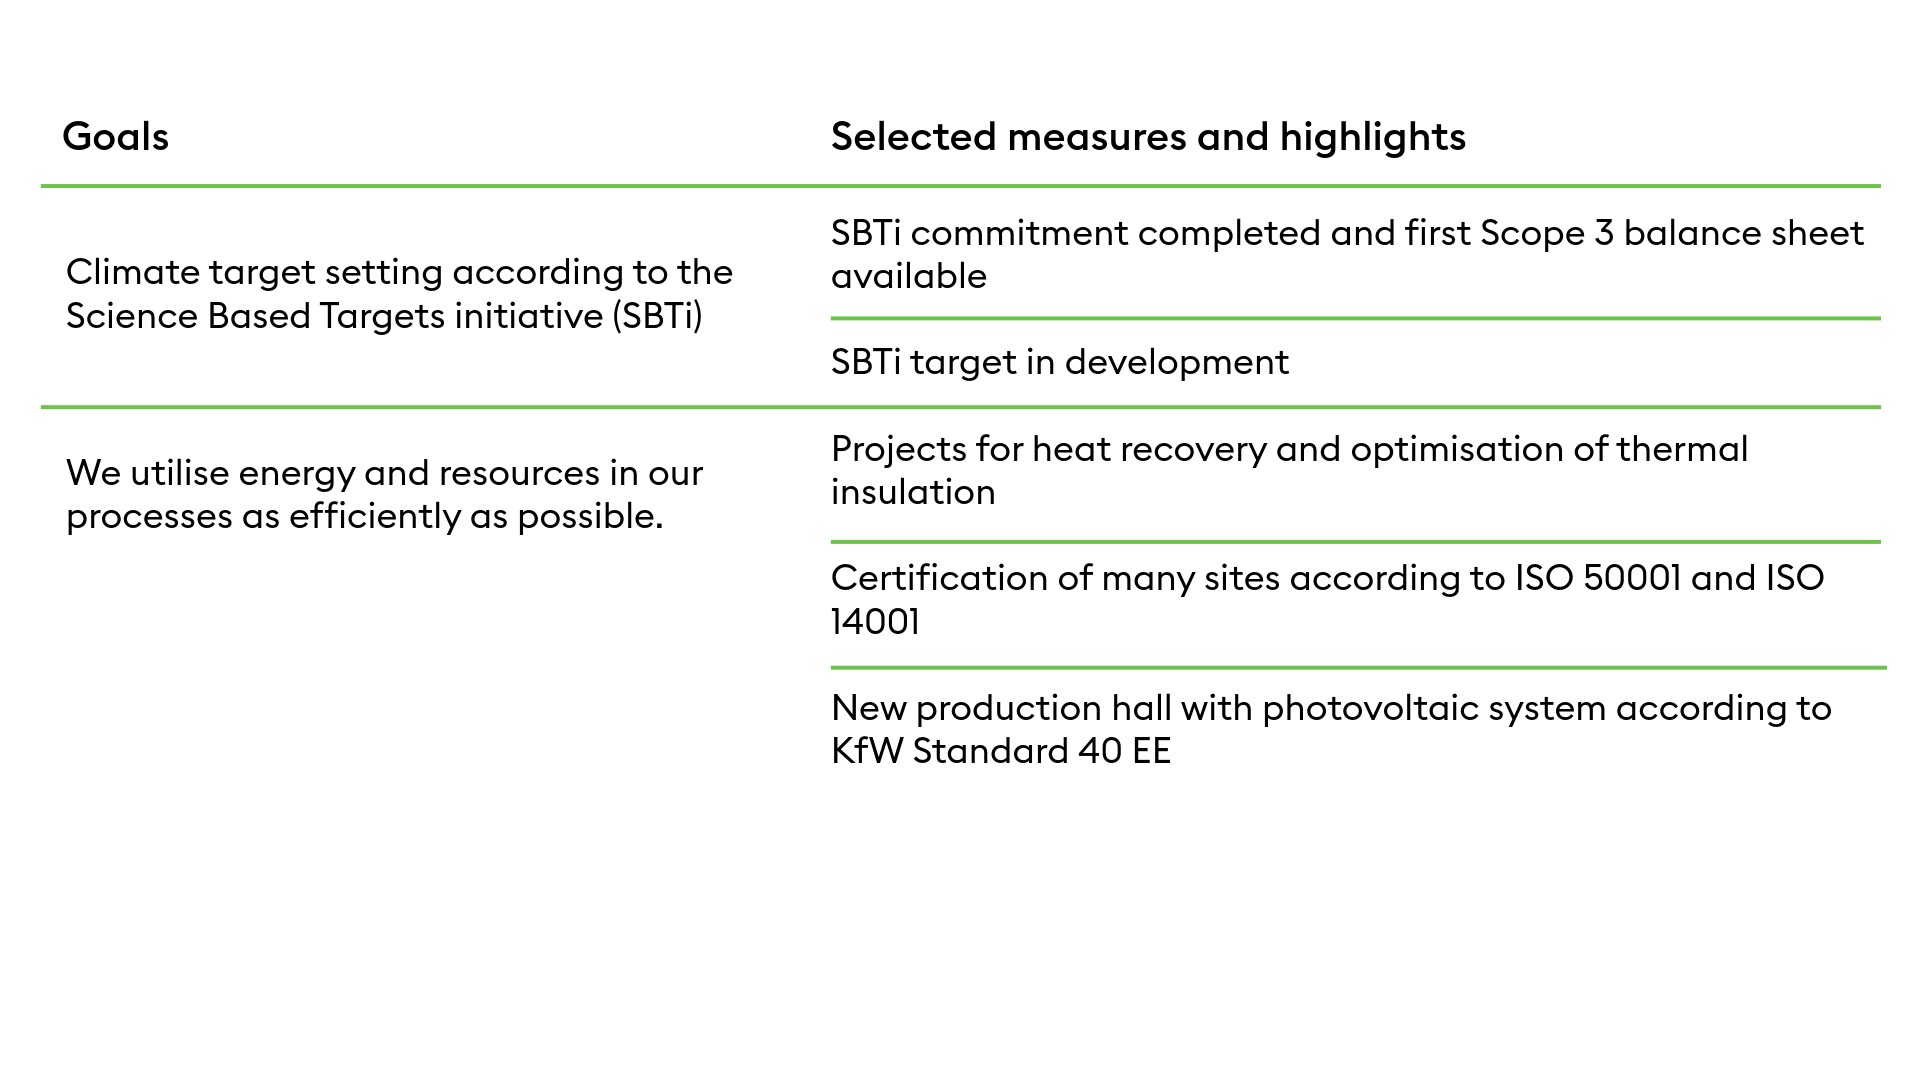The height and width of the screenshot is (1080, 1920).
Task: Click the word 'insulation' in measures column
Action: tap(912, 492)
